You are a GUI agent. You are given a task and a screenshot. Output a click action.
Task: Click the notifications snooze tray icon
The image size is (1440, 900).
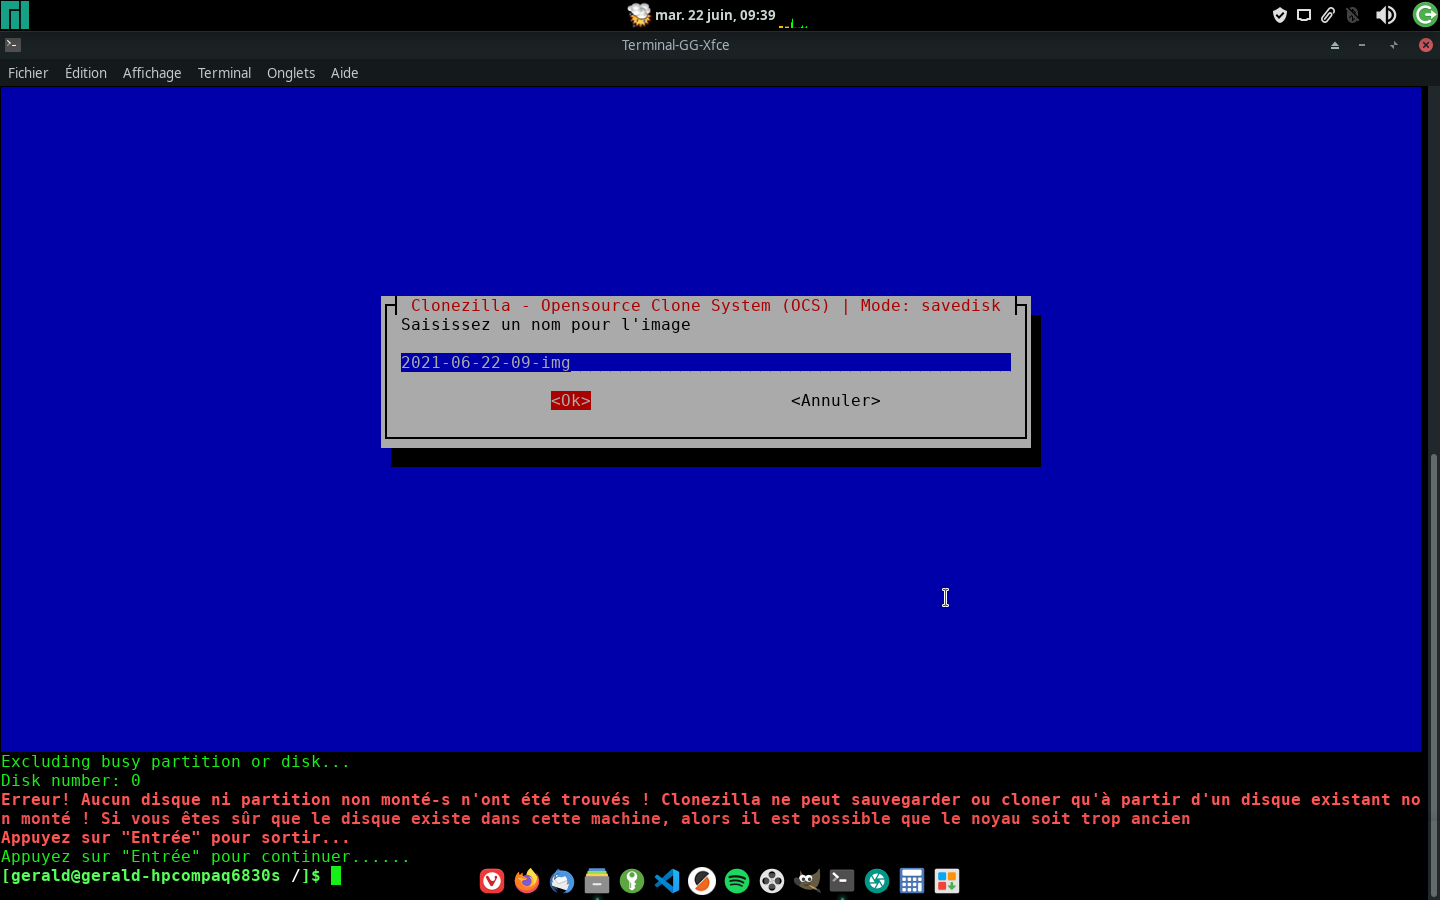pos(1353,15)
